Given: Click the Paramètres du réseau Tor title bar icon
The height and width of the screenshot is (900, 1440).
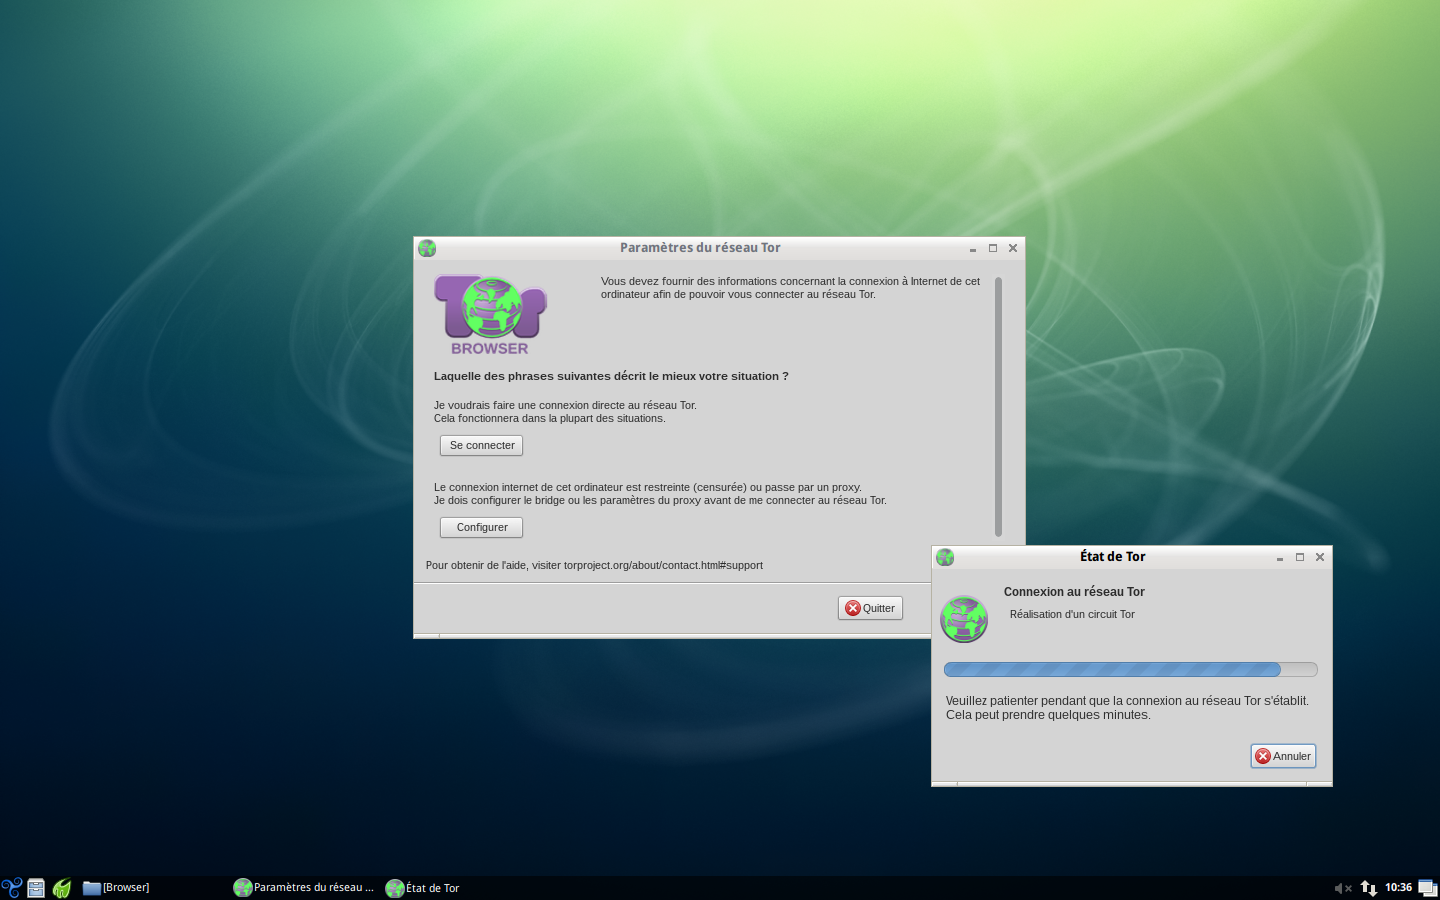Looking at the screenshot, I should 427,248.
